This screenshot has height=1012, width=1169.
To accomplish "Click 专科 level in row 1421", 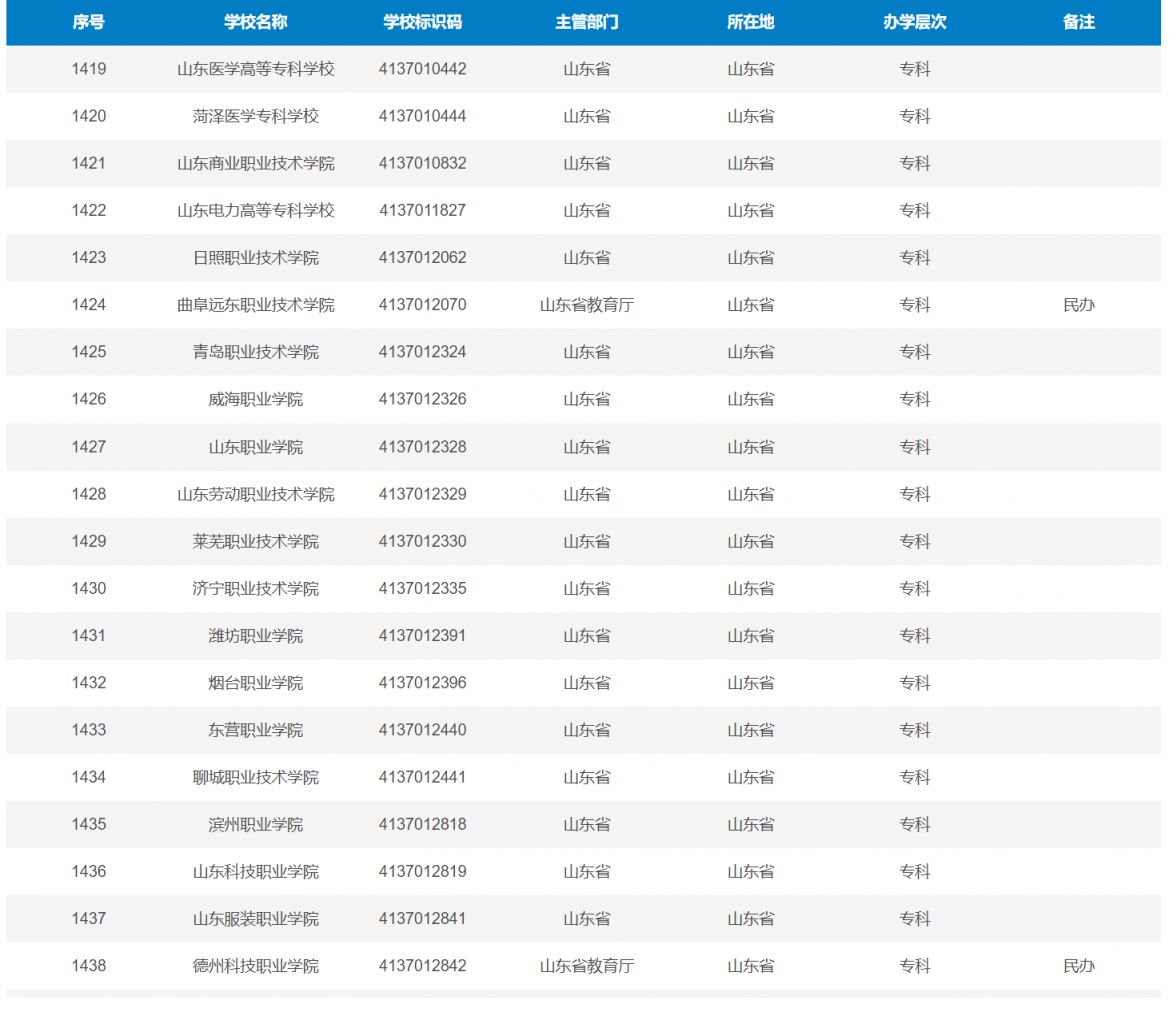I will point(915,163).
